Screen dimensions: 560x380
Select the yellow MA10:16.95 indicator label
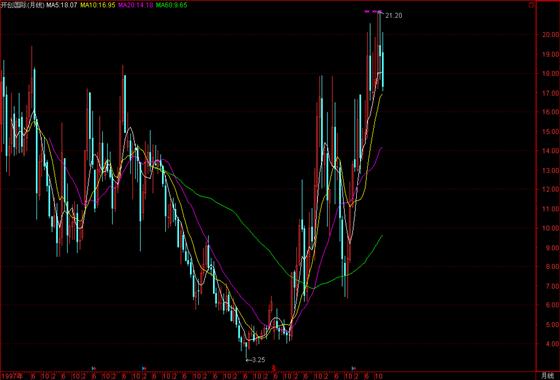pos(98,5)
